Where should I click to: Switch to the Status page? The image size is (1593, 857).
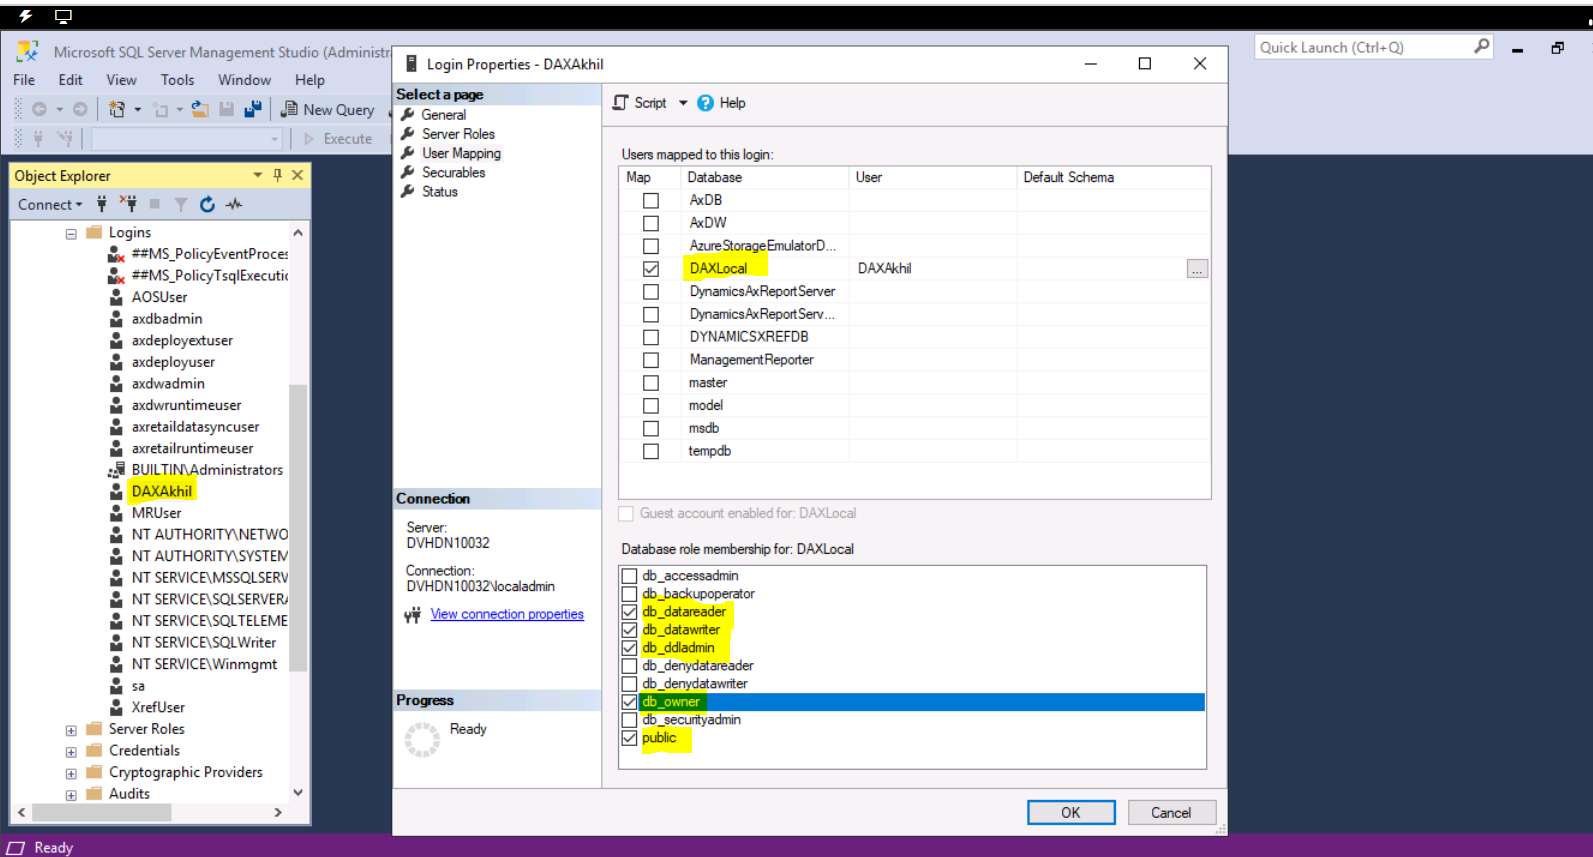(439, 191)
